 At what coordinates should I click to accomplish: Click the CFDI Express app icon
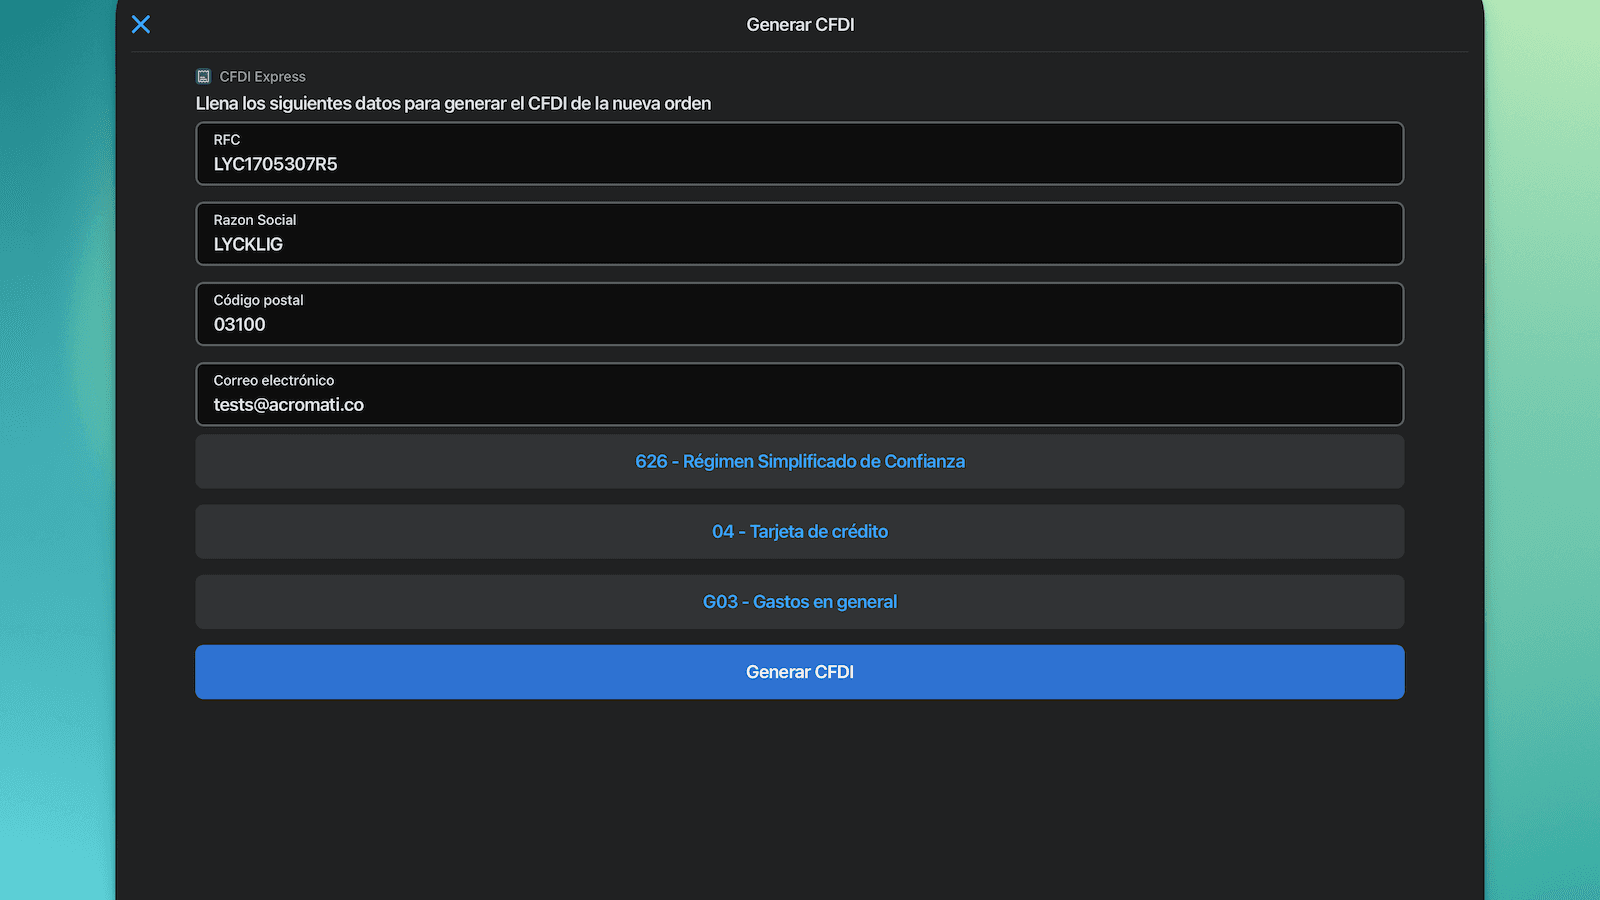coord(204,76)
